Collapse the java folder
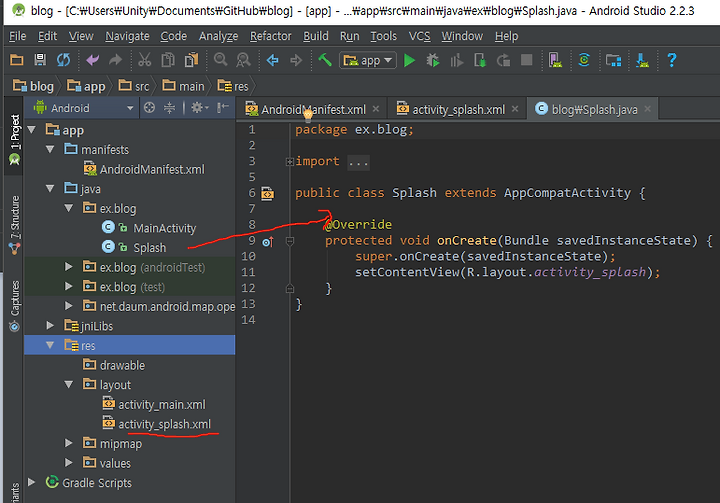The image size is (720, 503). coord(50,189)
